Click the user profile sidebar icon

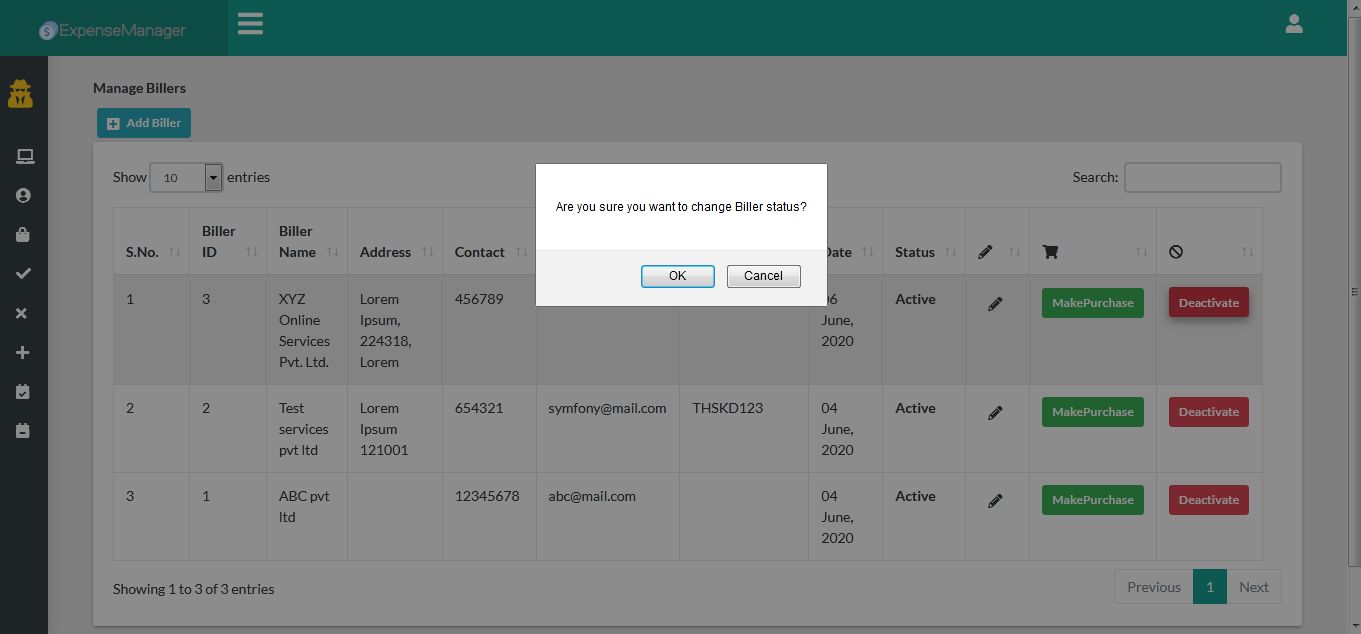[24, 195]
